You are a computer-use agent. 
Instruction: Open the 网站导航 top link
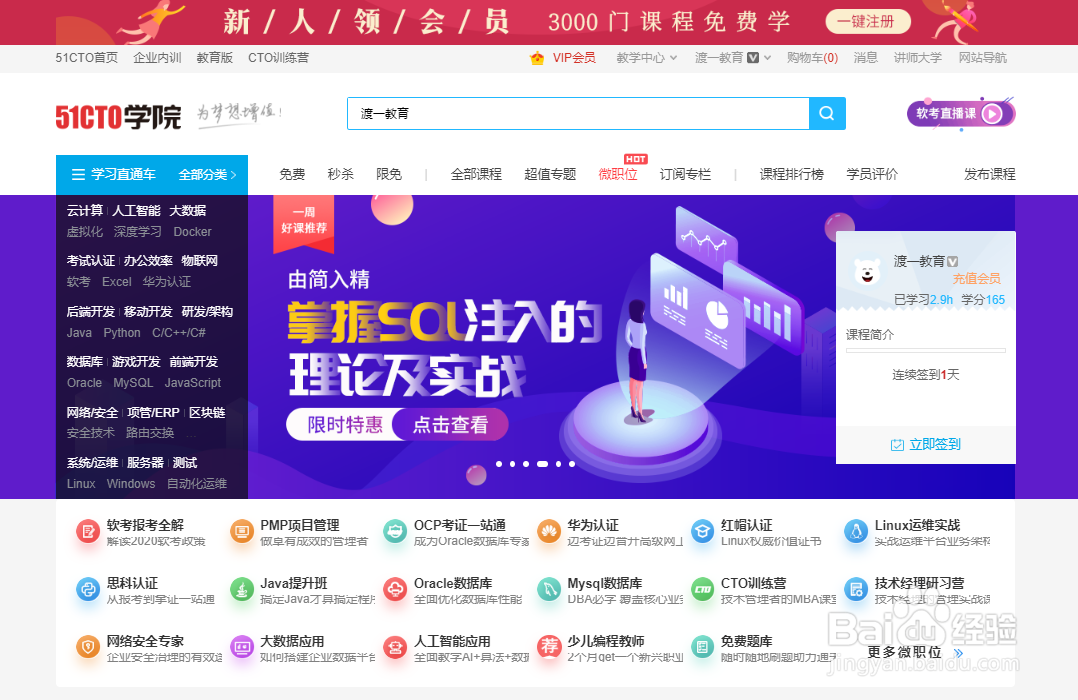982,58
